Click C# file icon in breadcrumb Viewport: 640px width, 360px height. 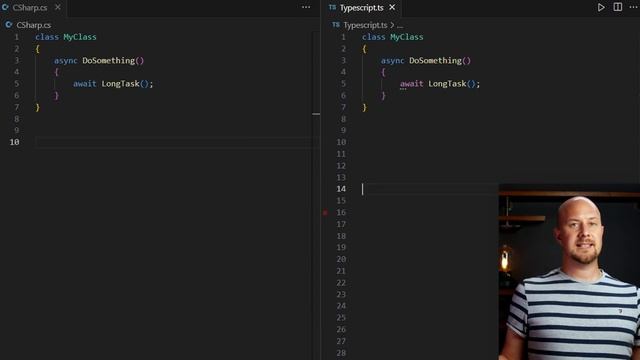9,25
